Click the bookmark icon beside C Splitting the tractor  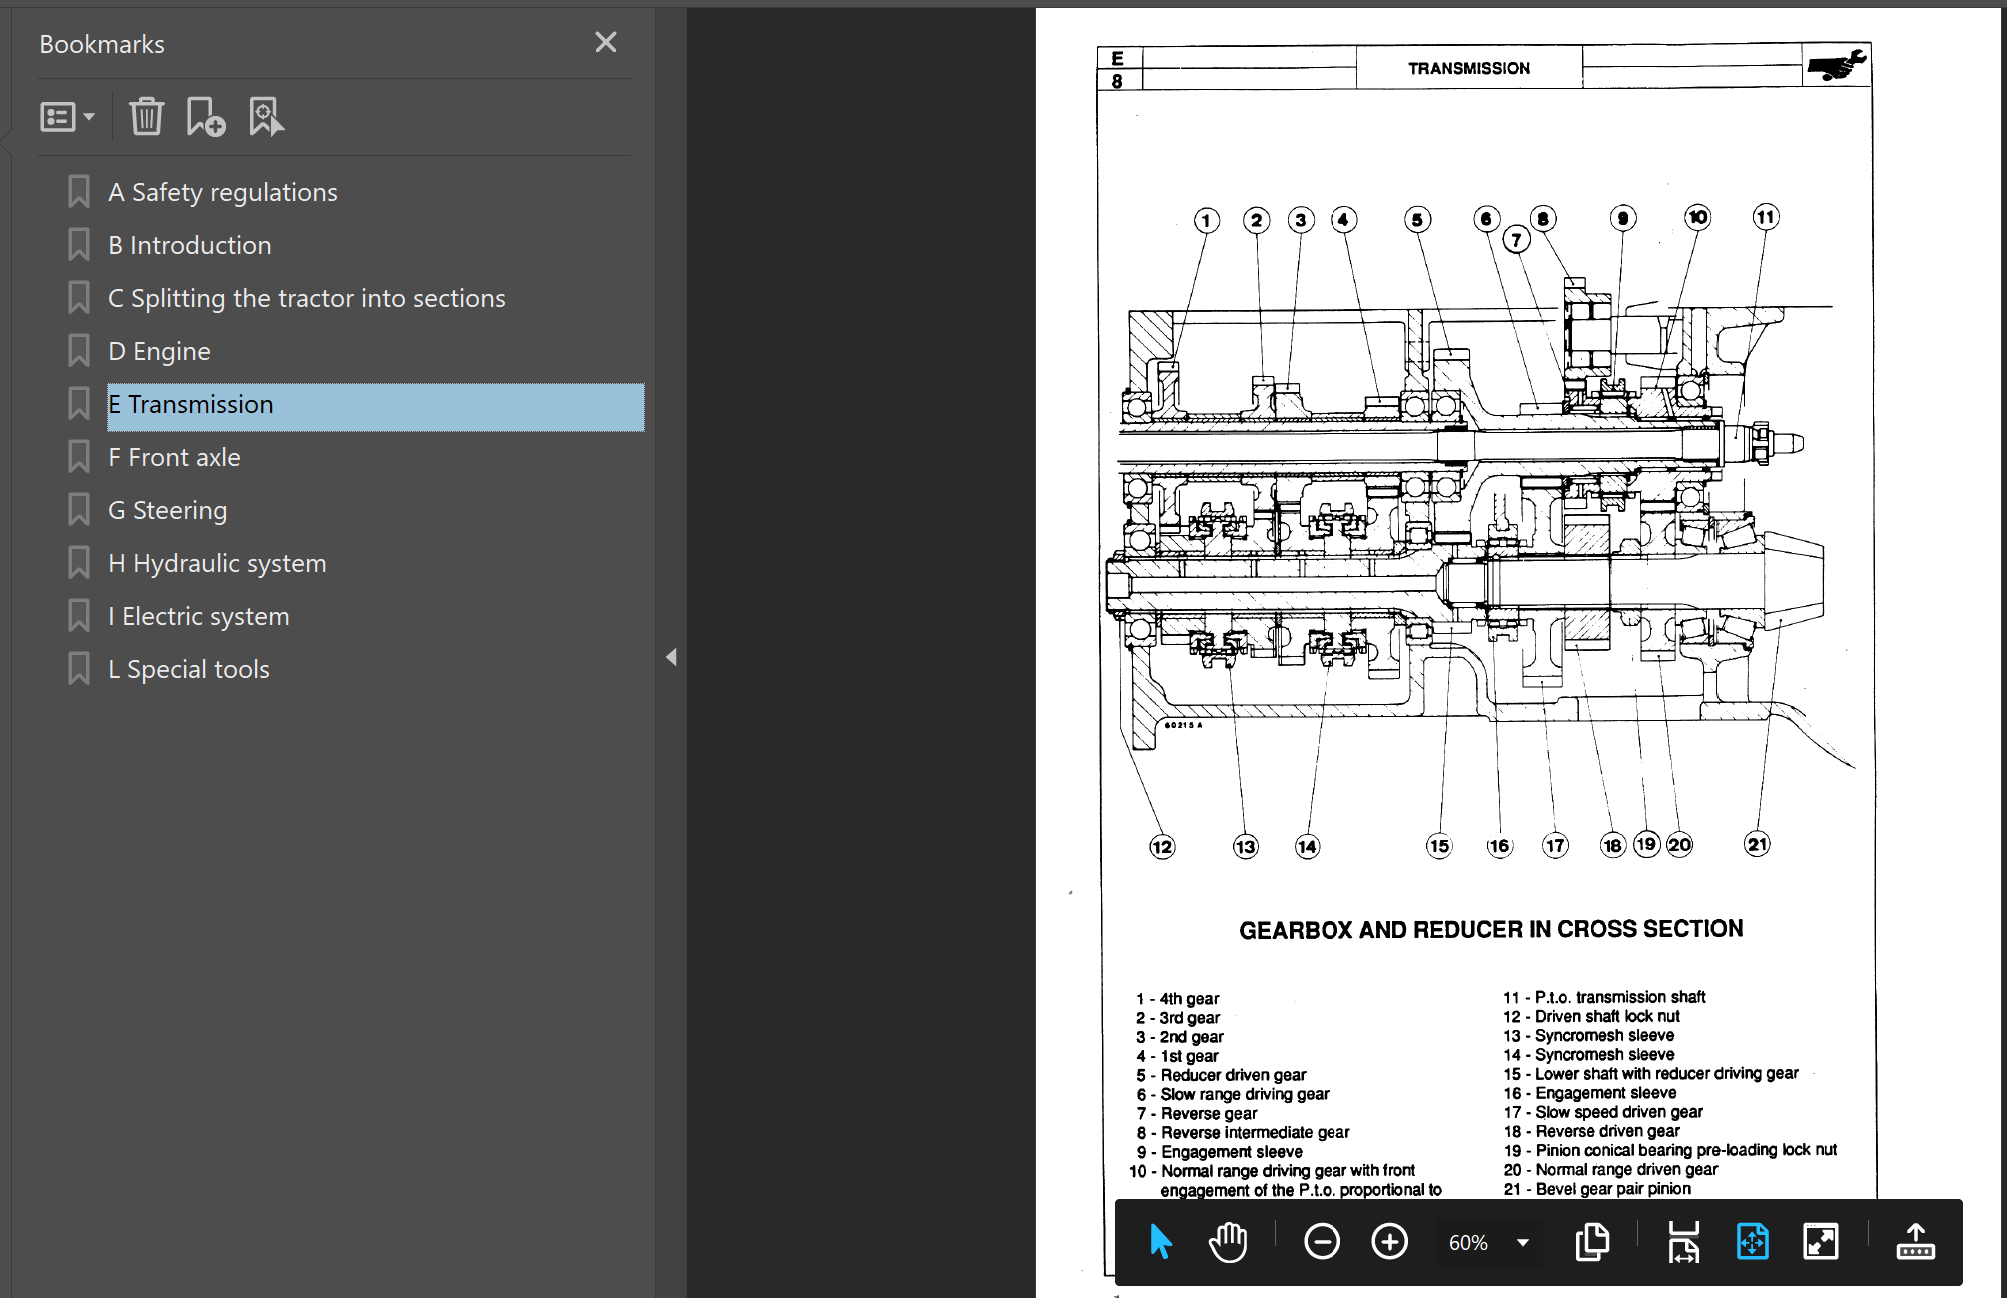(79, 297)
